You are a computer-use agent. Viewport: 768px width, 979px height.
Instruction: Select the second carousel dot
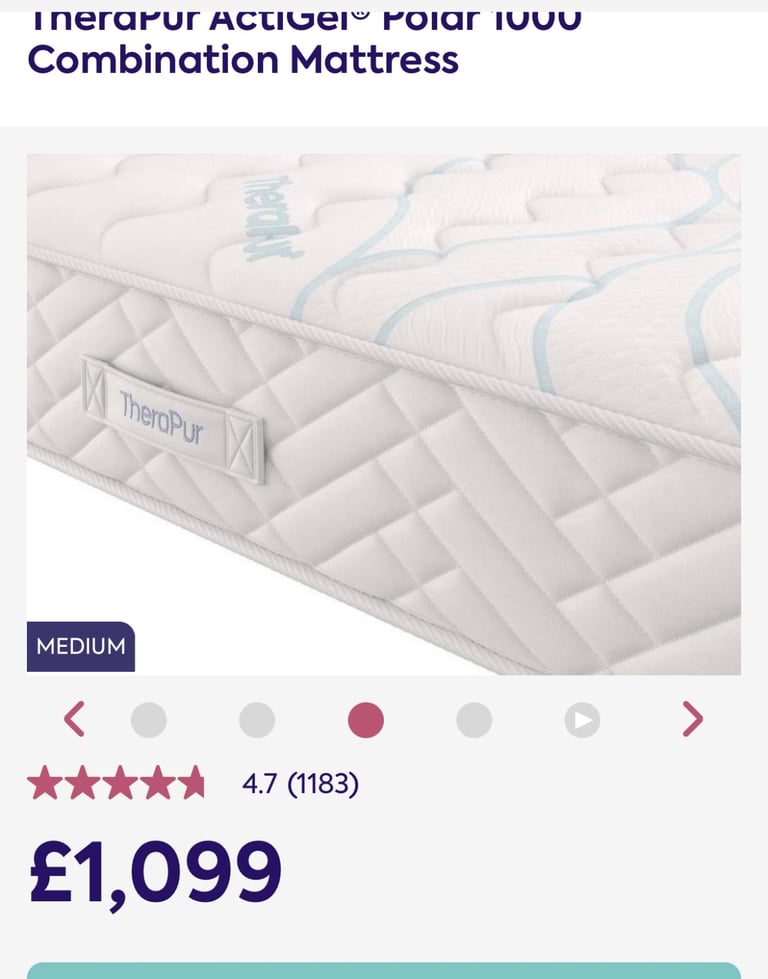pyautogui.click(x=257, y=720)
